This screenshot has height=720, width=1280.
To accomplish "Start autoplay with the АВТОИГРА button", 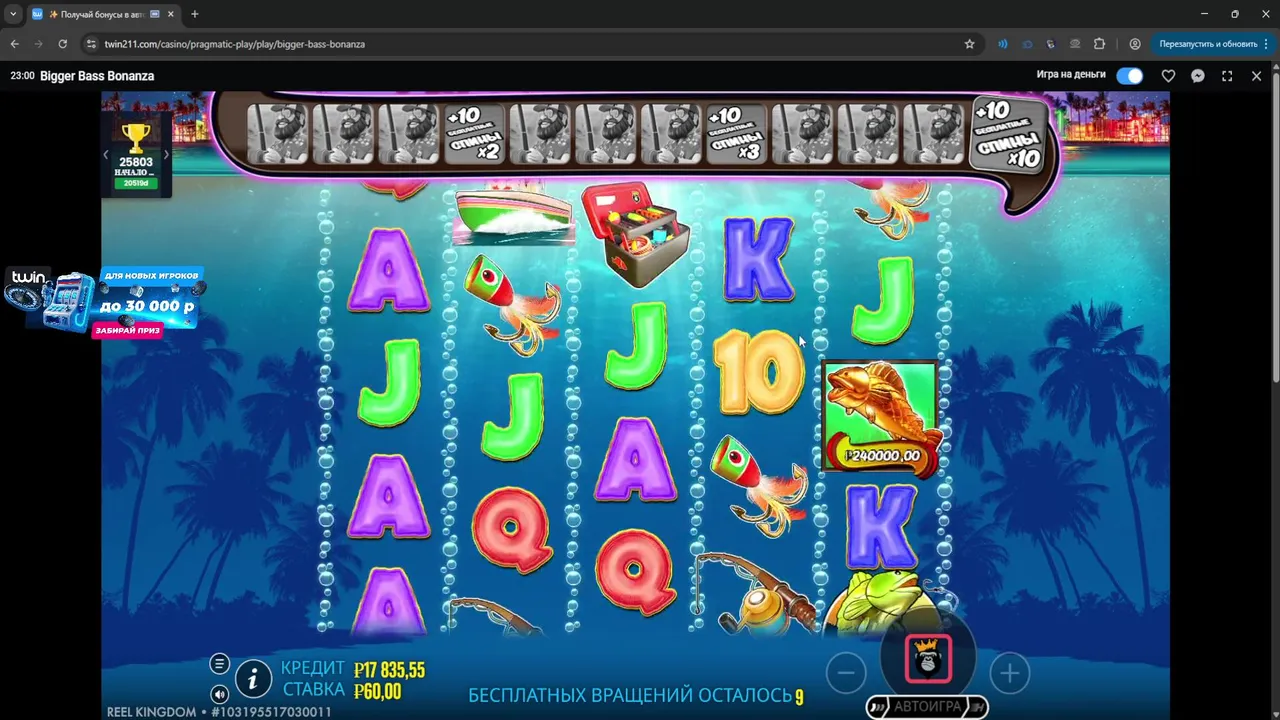I will click(x=927, y=707).
